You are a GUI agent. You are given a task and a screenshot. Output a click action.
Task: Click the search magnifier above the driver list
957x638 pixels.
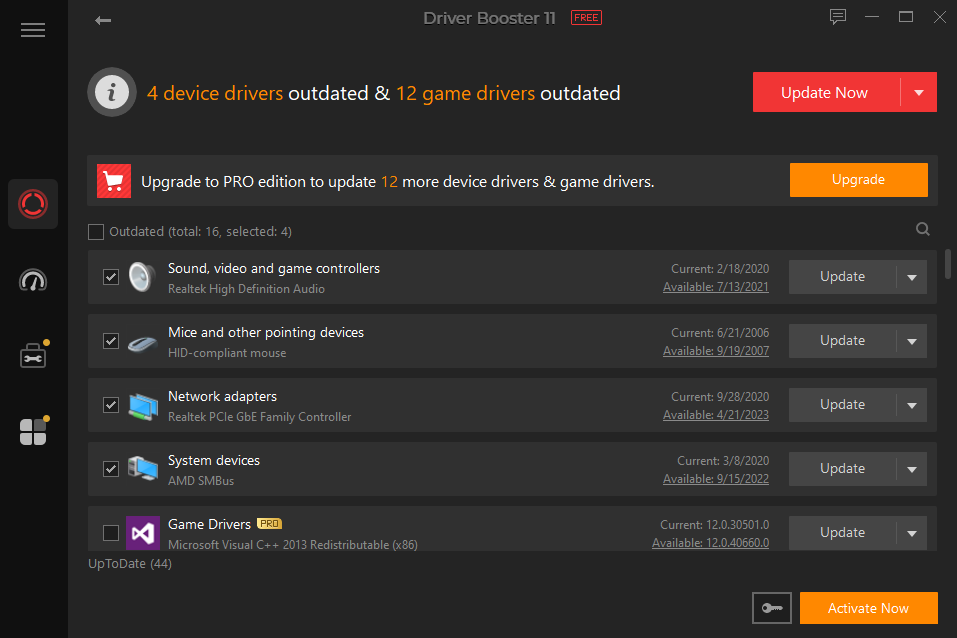(x=922, y=229)
